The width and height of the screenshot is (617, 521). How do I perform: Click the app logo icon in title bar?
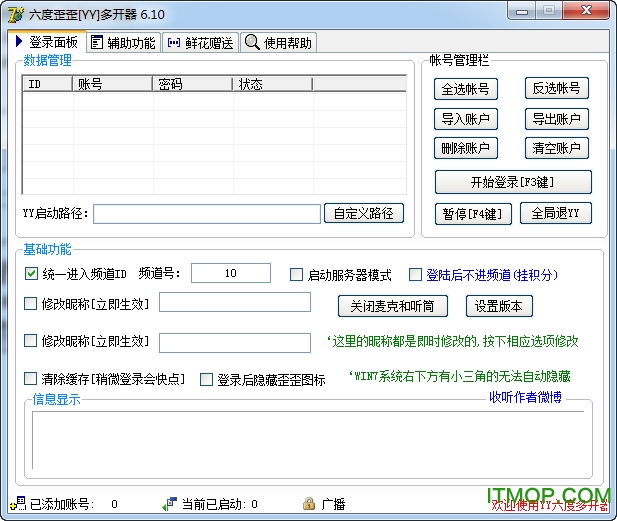(x=15, y=14)
